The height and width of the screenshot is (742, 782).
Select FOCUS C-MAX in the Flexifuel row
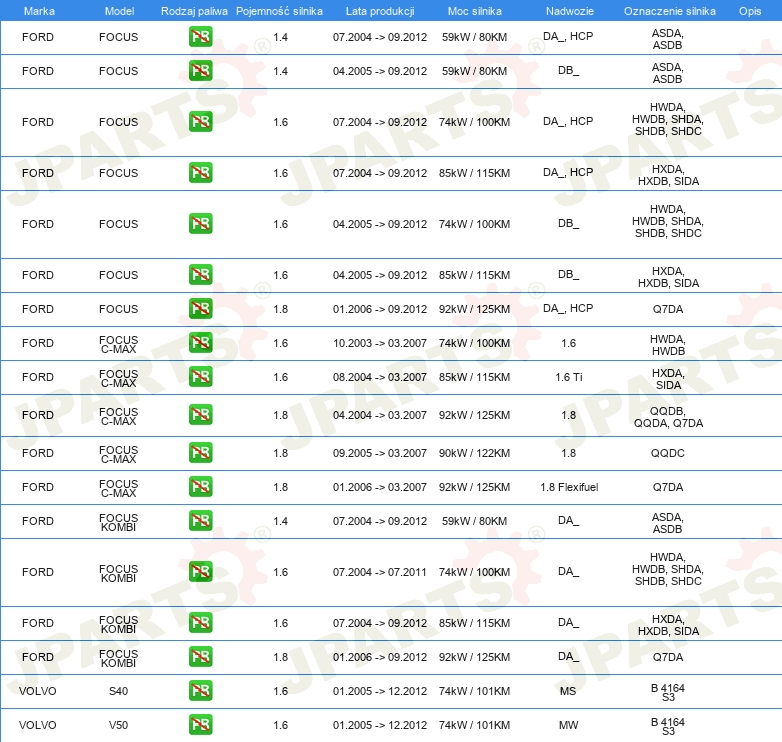[118, 488]
